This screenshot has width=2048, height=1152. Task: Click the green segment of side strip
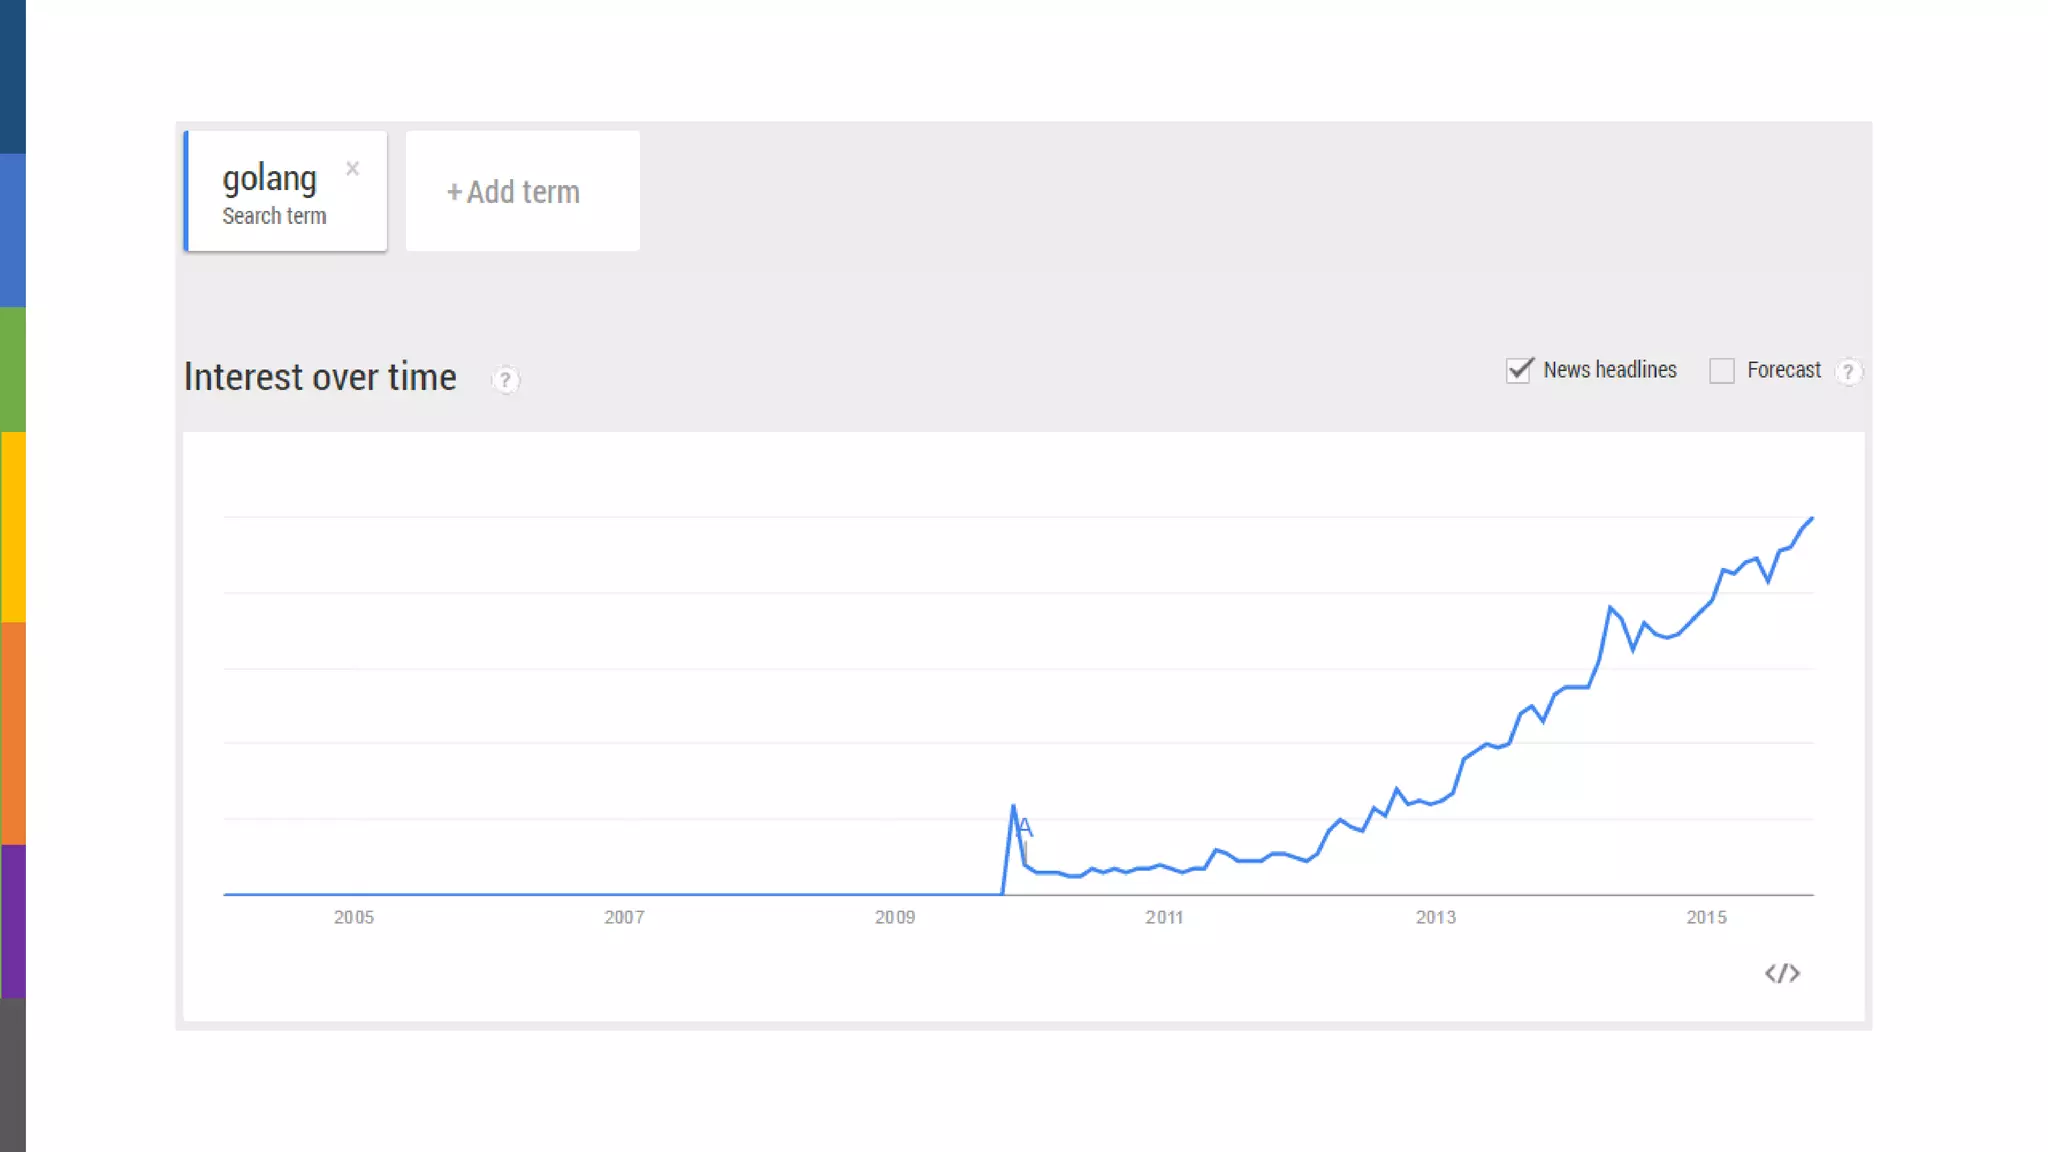[x=12, y=369]
